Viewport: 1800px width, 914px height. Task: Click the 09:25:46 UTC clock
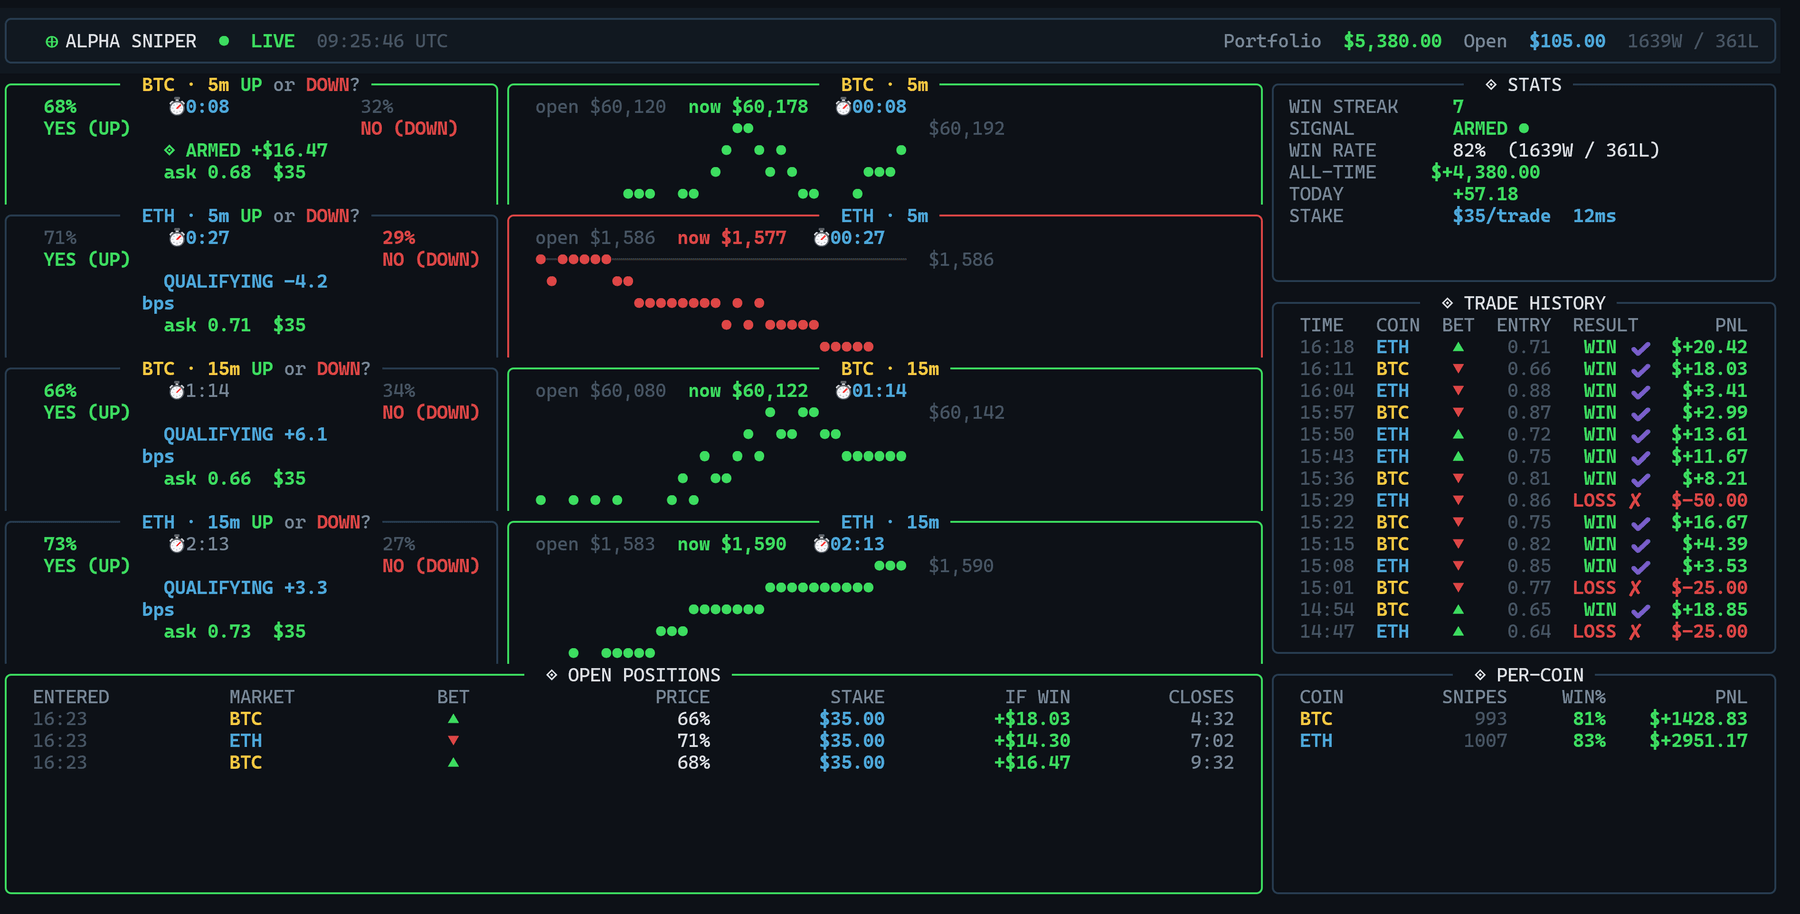point(382,41)
